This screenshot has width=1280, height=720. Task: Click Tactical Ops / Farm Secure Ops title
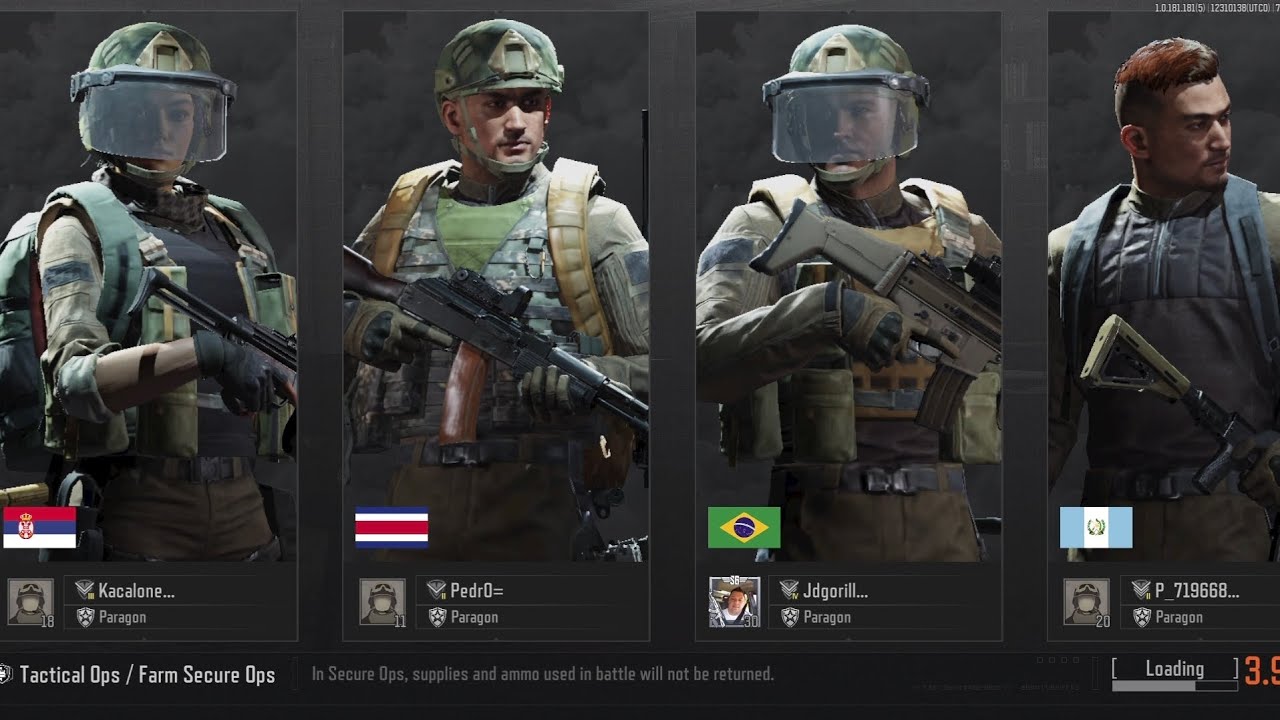[147, 675]
